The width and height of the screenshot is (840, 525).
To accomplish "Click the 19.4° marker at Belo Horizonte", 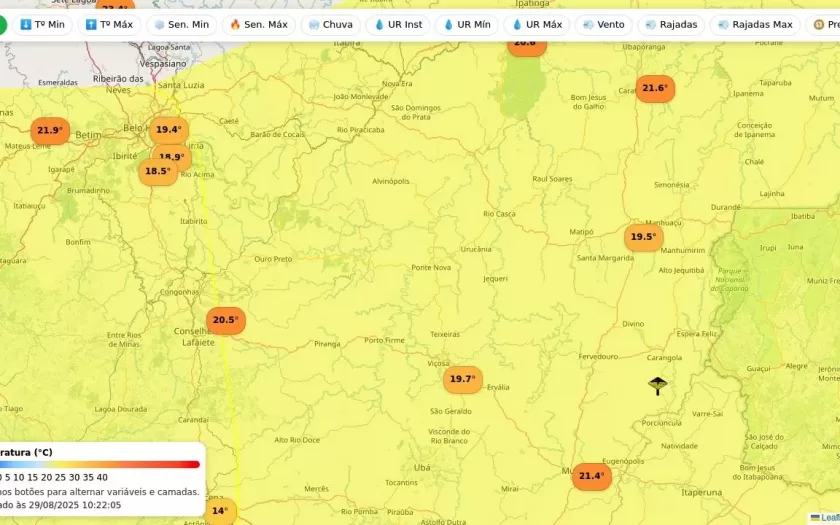I will pyautogui.click(x=168, y=129).
